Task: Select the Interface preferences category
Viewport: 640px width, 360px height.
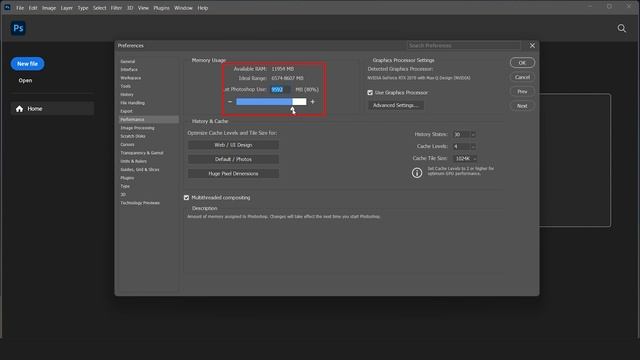Action: 129,69
